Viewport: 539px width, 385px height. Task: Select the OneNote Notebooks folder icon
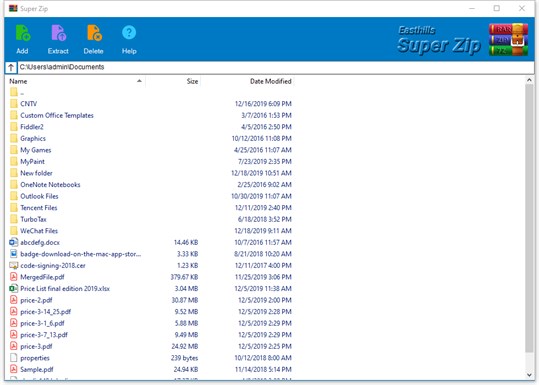(14, 184)
